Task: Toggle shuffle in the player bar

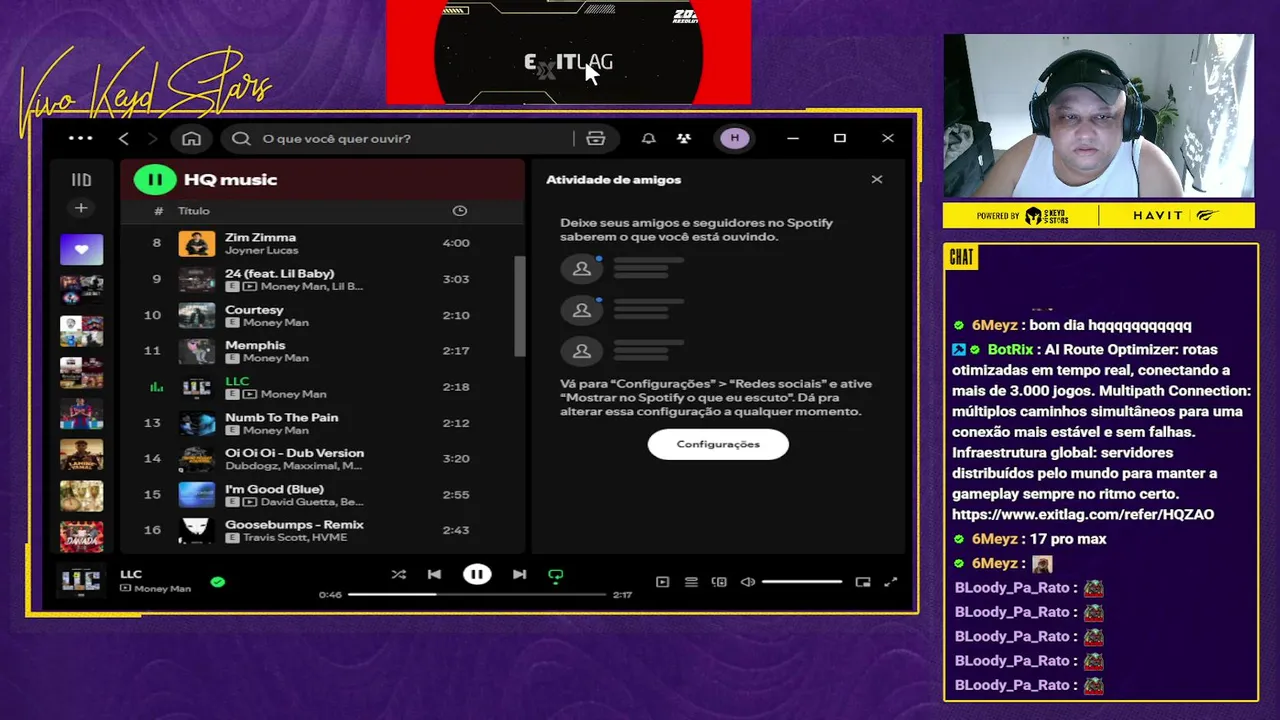Action: 399,574
